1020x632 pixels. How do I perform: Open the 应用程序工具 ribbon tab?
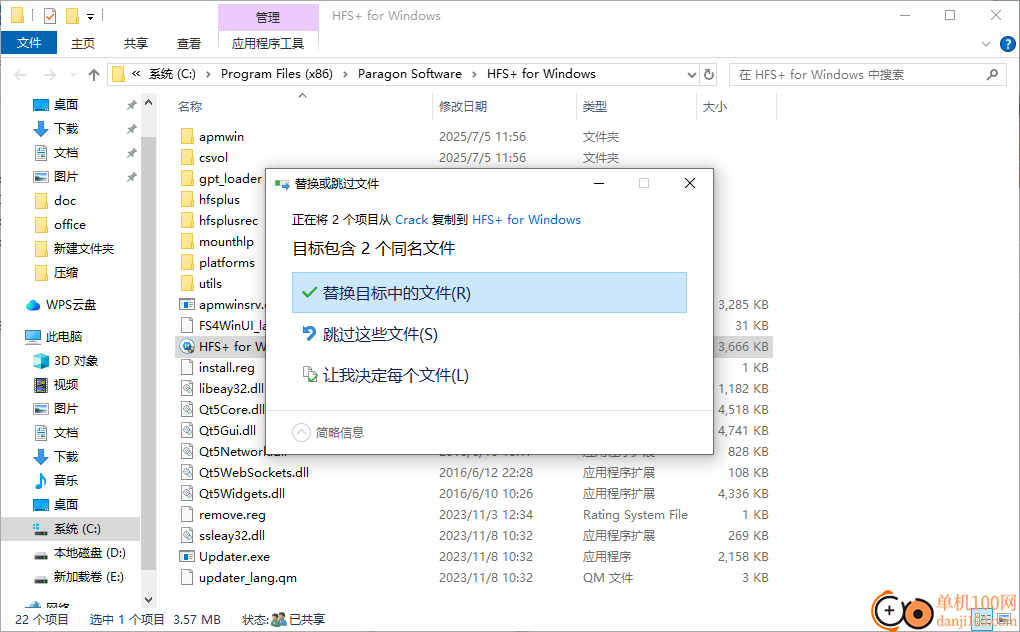(x=268, y=43)
